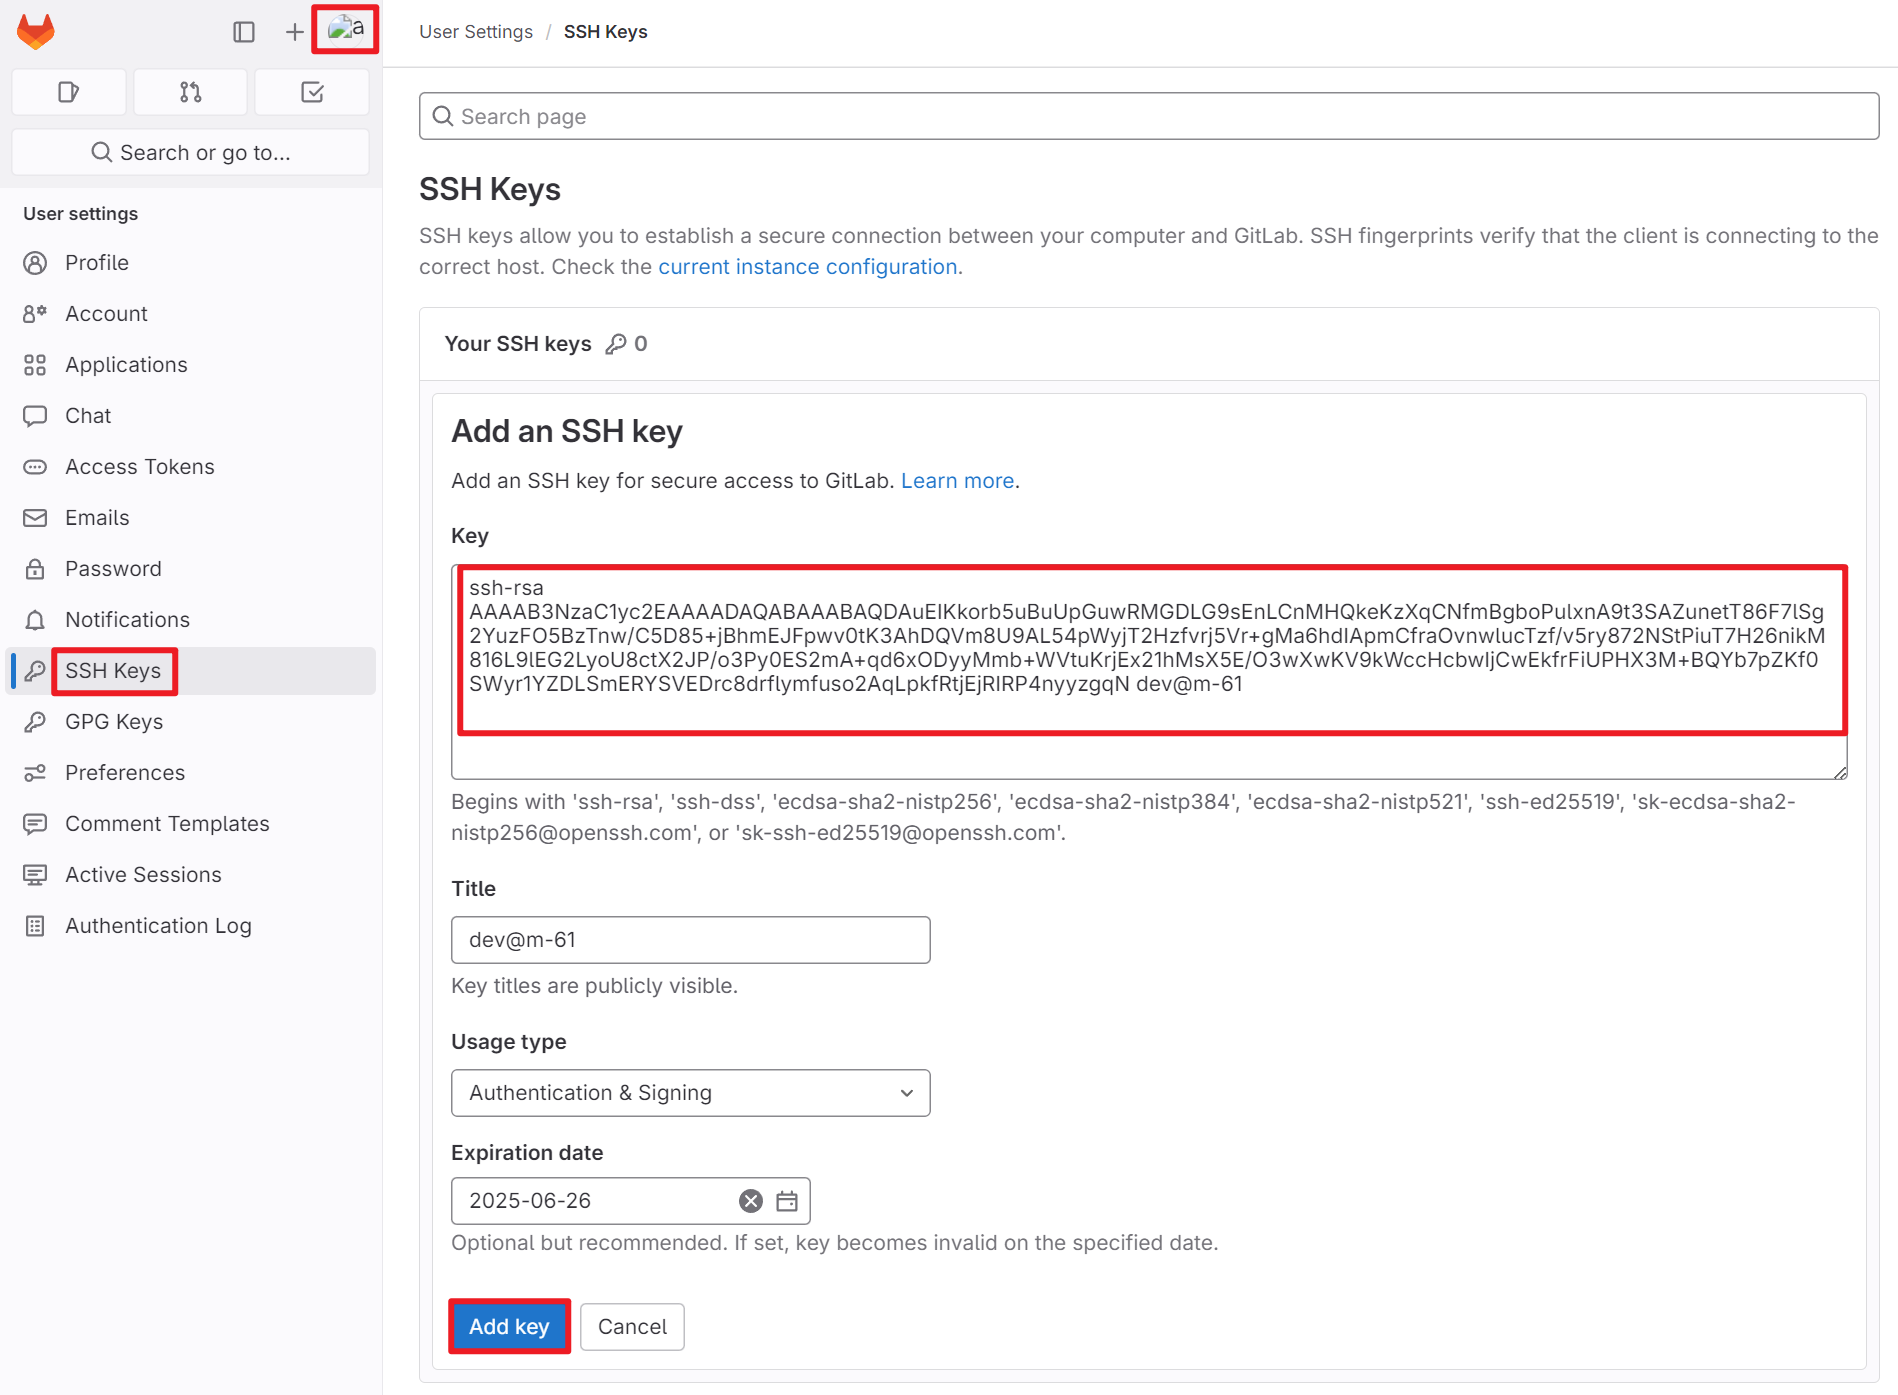Screen dimensions: 1898x1395
Task: Toggle the sidebar collapse icon
Action: coord(244,32)
